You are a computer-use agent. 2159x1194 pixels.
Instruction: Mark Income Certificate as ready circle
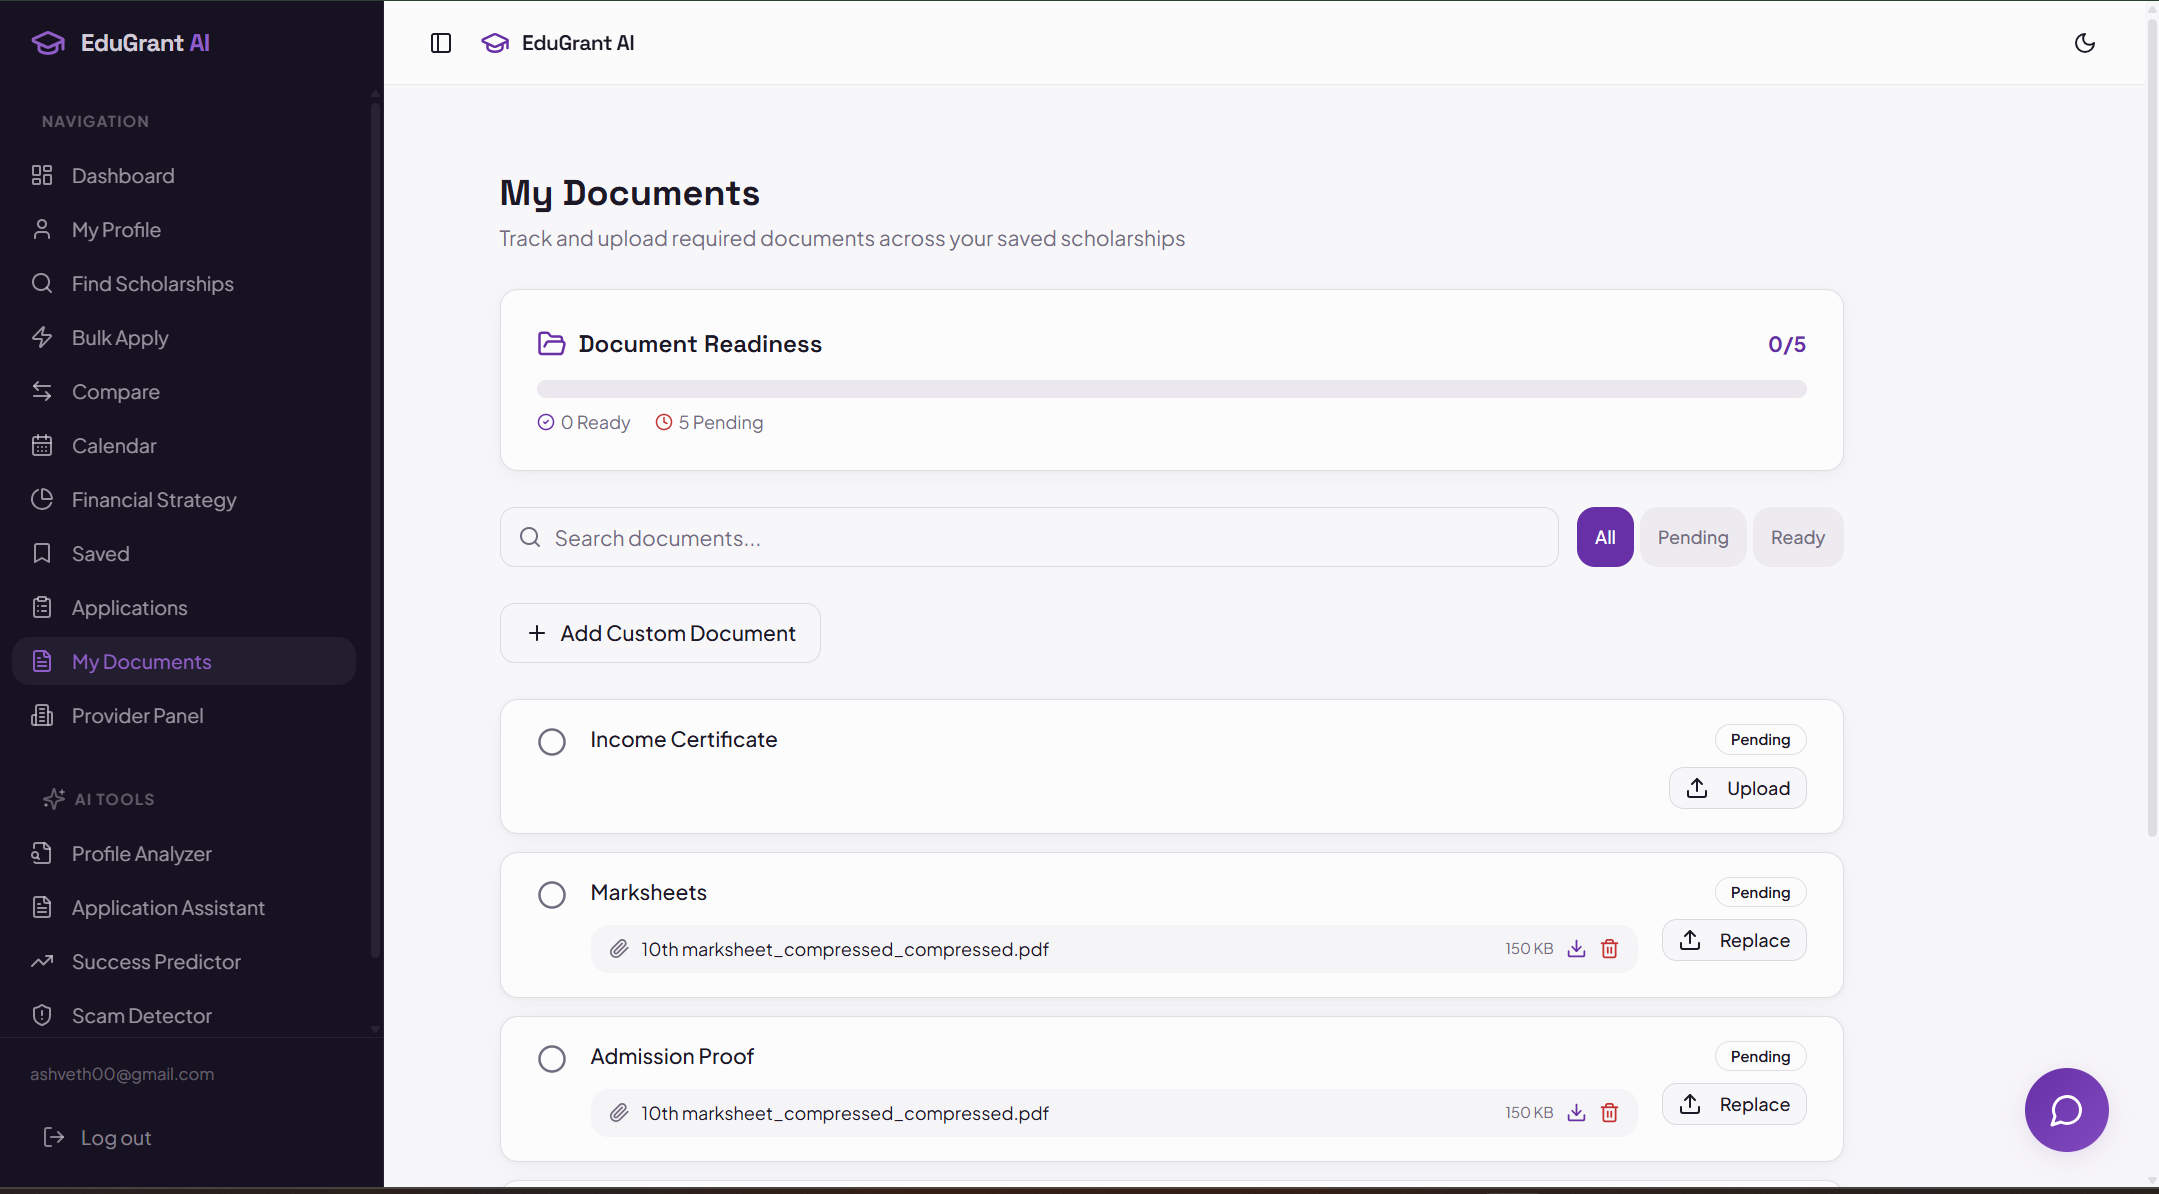click(x=552, y=742)
